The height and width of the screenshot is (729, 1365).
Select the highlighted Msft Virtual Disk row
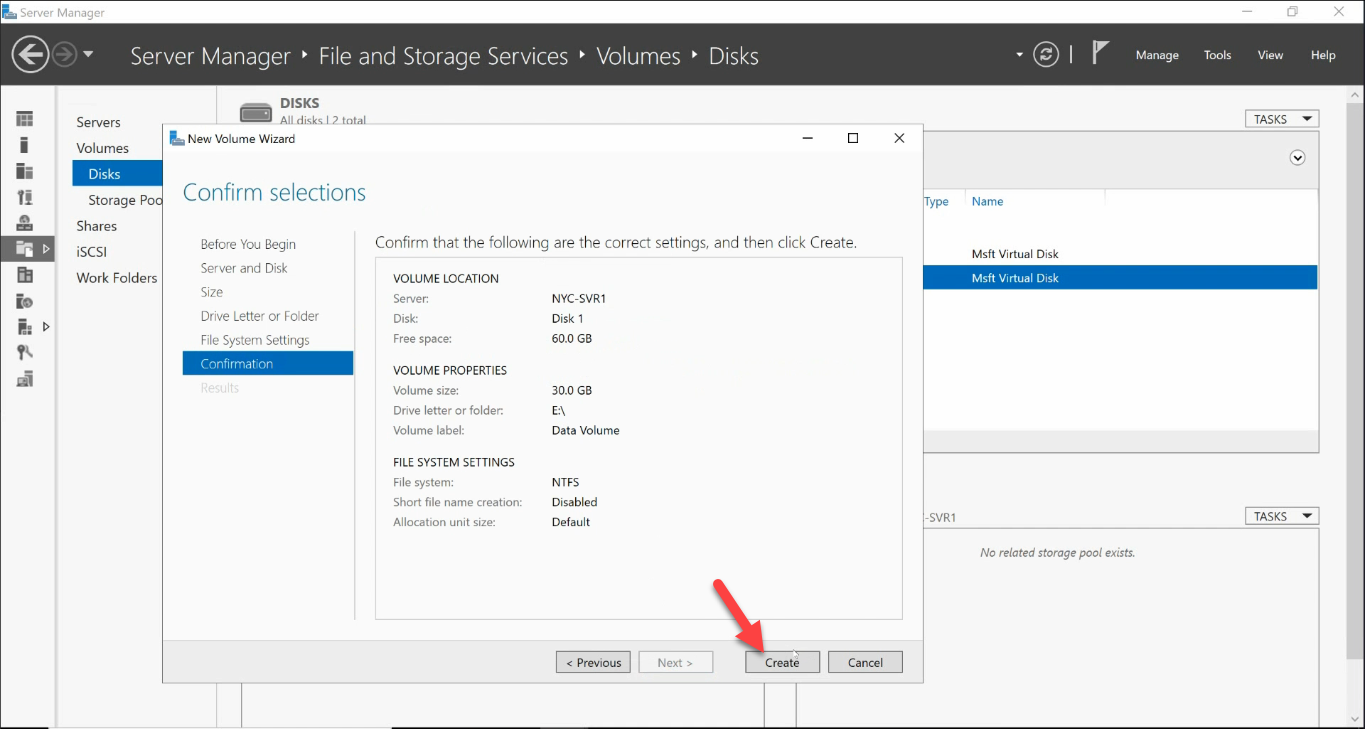point(1120,278)
